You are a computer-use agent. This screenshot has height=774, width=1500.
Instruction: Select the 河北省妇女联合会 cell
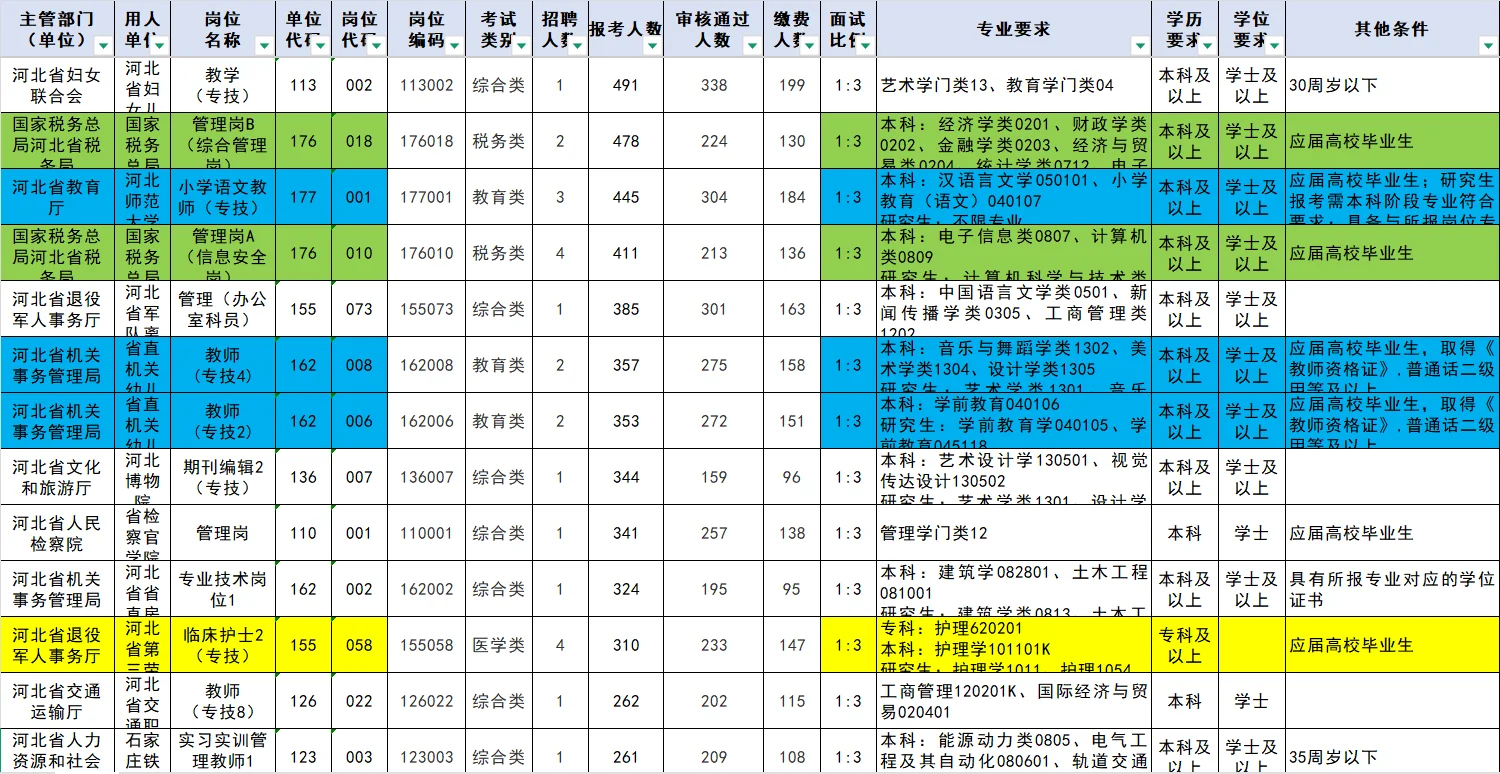57,85
